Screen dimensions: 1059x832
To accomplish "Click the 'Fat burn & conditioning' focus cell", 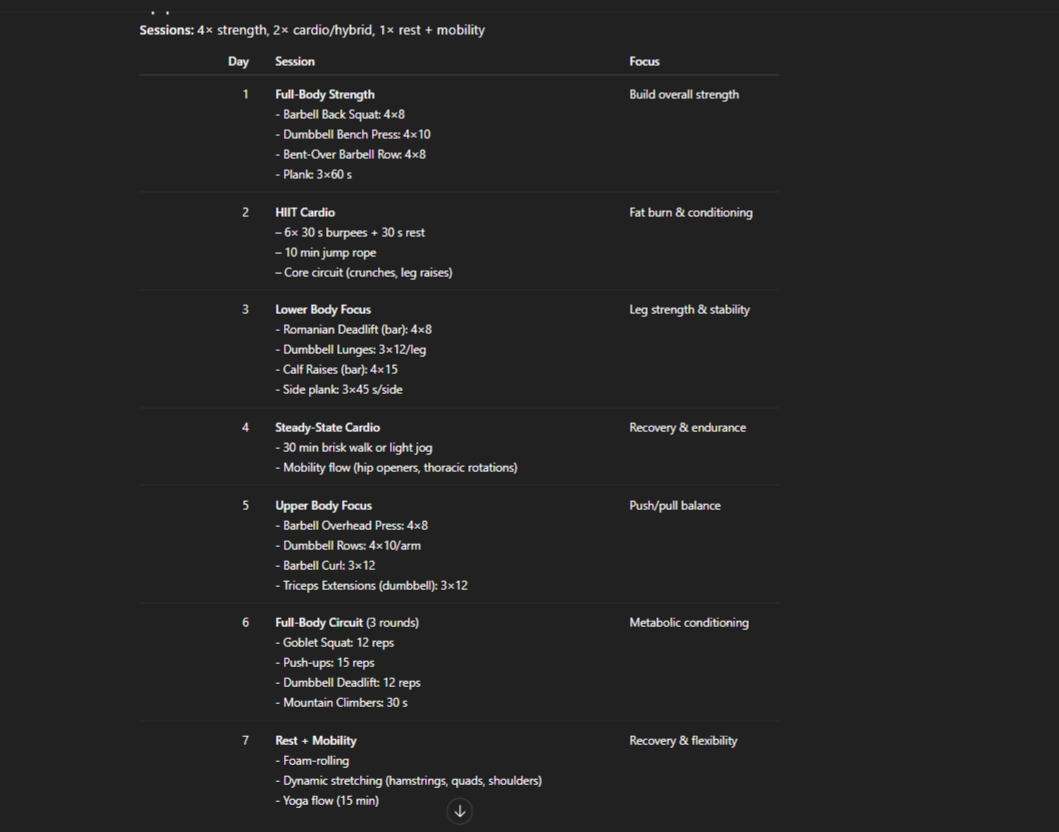I will 690,212.
